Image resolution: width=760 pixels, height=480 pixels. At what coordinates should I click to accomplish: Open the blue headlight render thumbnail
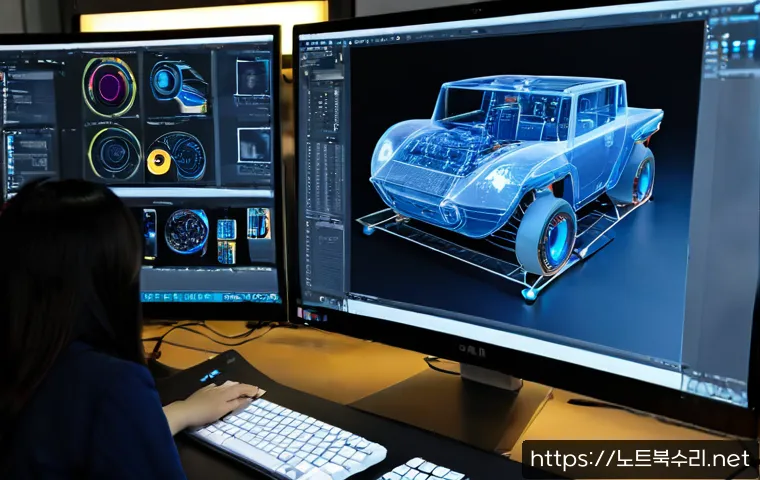[x=178, y=87]
